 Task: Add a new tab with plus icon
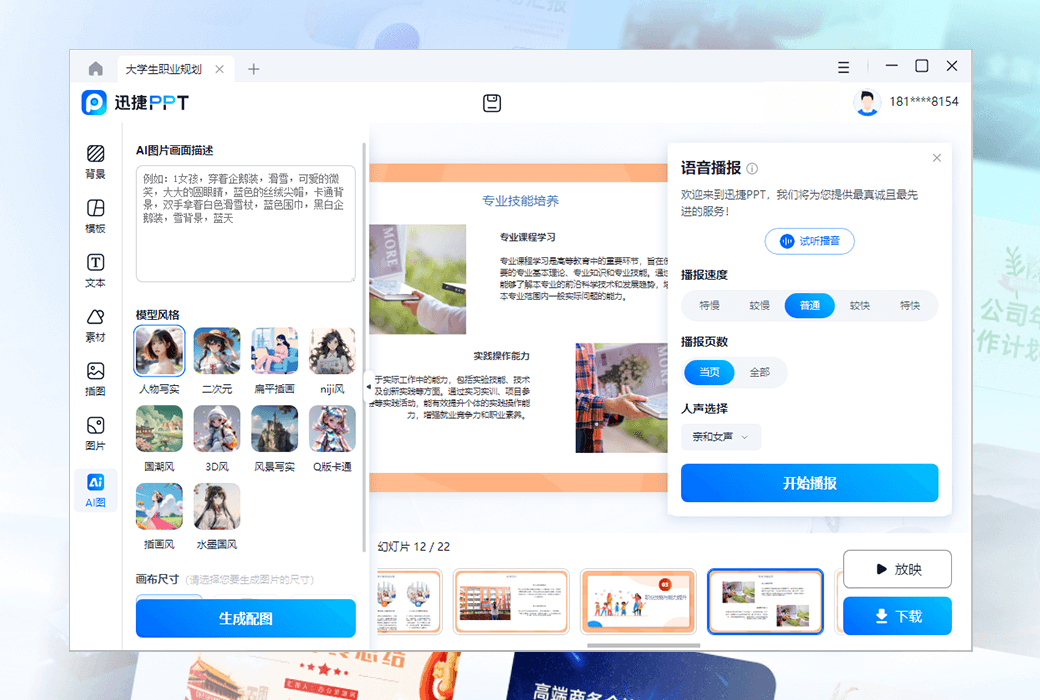tap(253, 69)
